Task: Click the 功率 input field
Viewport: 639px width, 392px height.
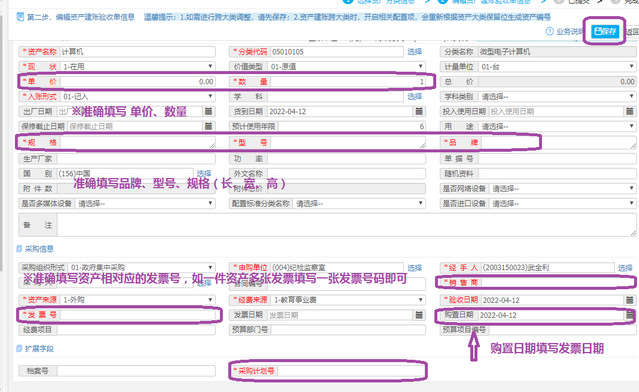Action: point(346,159)
